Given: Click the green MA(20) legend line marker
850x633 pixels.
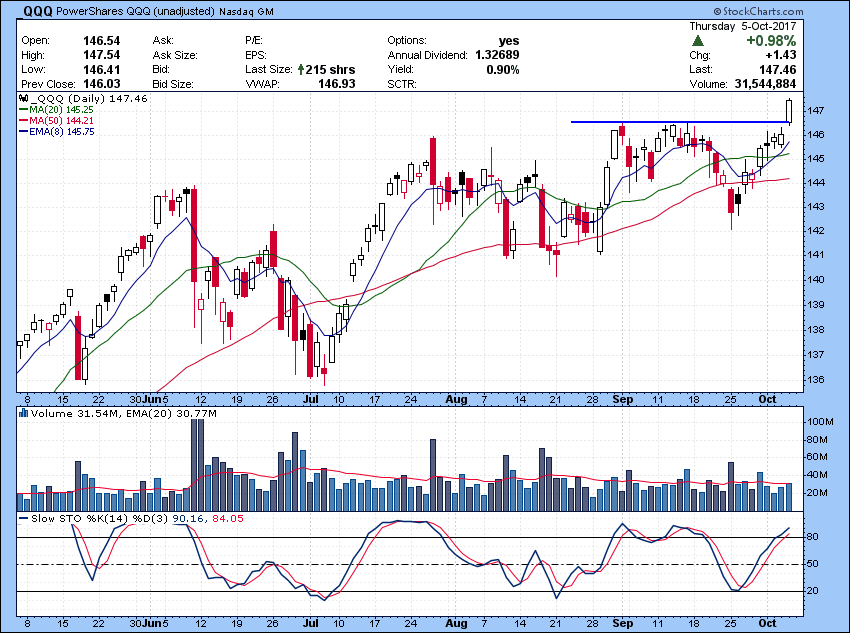Looking at the screenshot, I should coord(23,110).
